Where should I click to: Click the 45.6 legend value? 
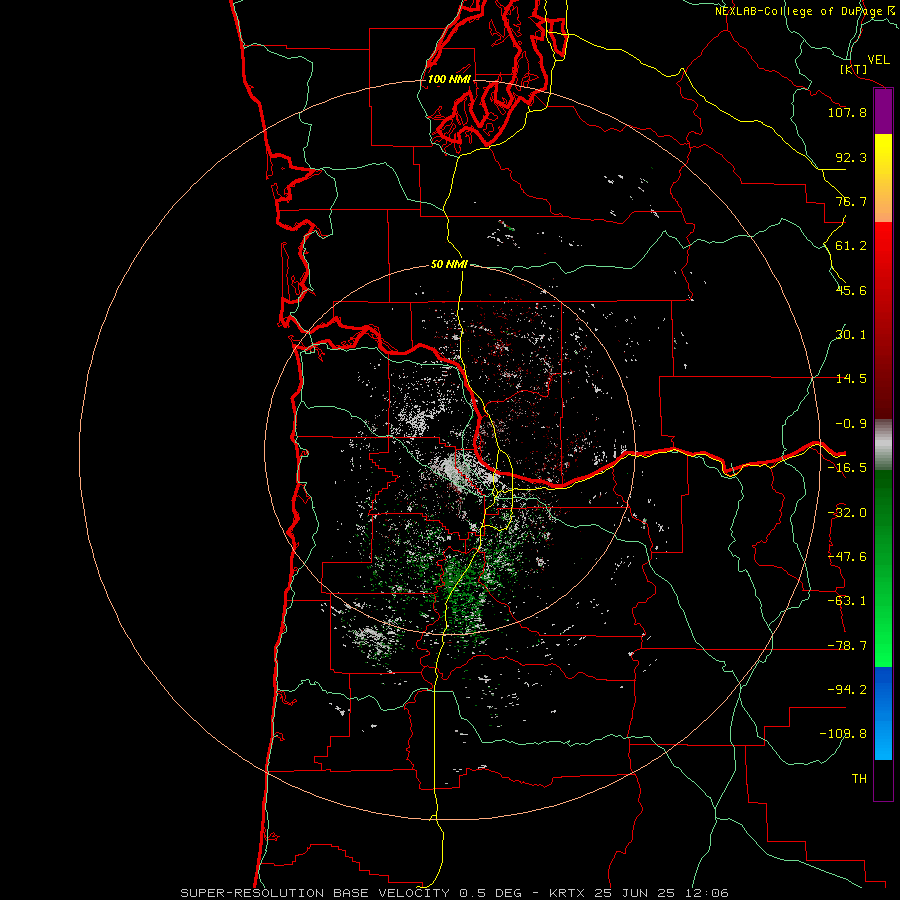(851, 290)
